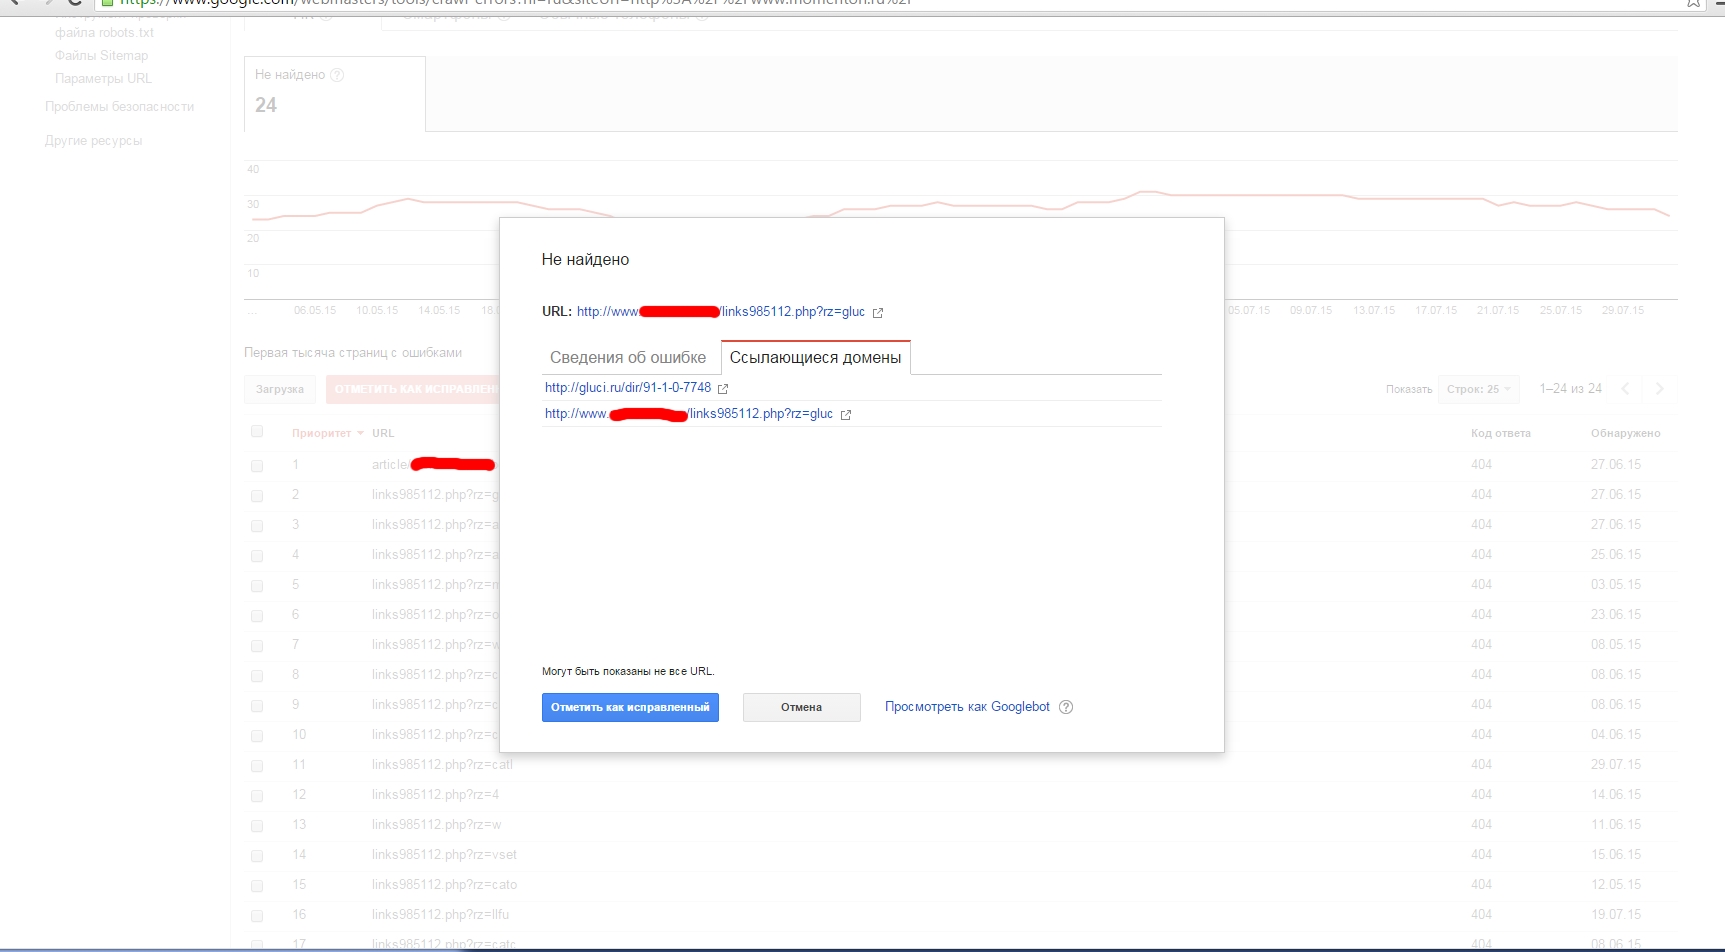Open the error URL link at dialog top
The image size is (1725, 952).
(721, 312)
